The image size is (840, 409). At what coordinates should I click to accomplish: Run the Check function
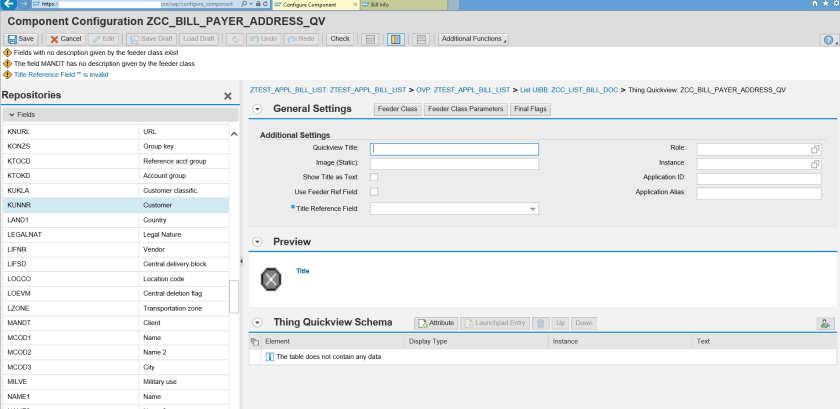[340, 39]
